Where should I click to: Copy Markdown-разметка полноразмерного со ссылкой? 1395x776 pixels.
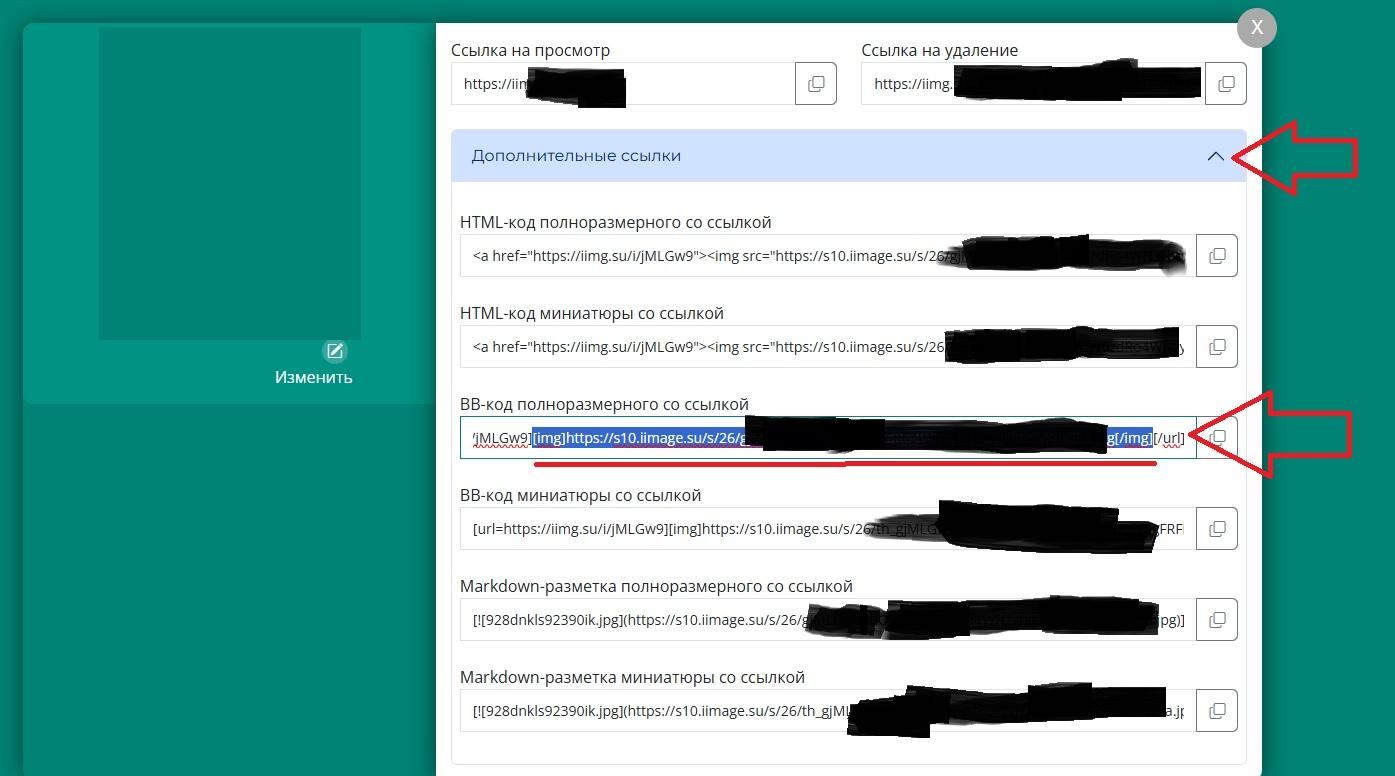click(1217, 620)
